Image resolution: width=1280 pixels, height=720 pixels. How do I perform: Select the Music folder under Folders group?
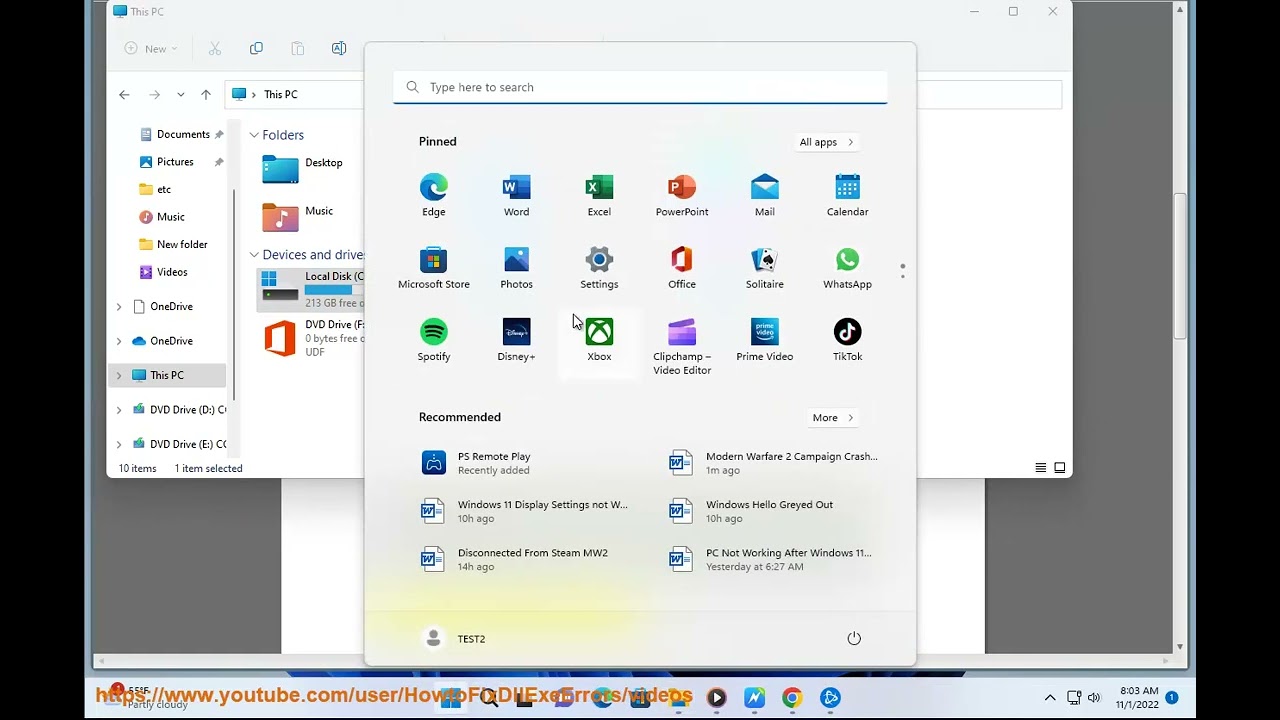coord(298,216)
